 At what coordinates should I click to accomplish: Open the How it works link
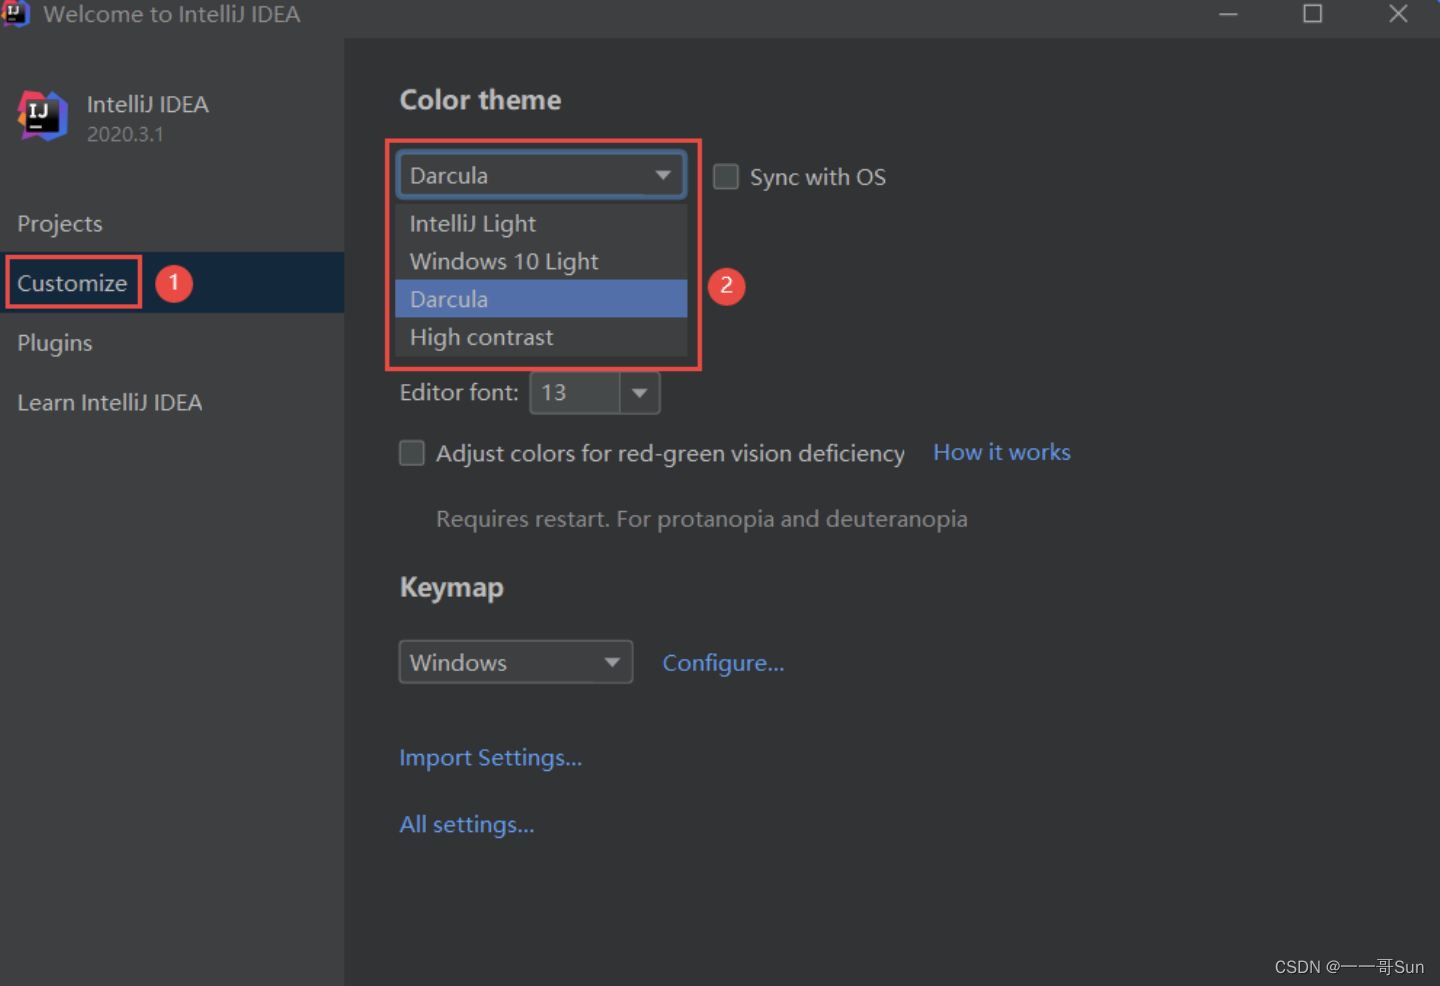point(1002,452)
